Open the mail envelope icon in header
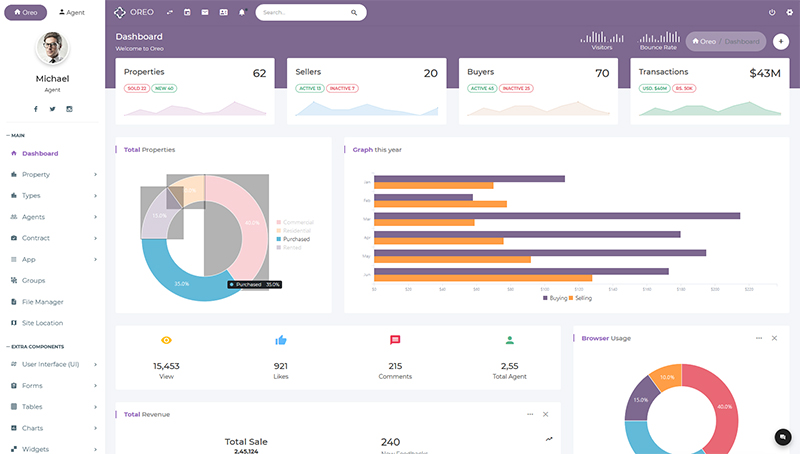The width and height of the screenshot is (800, 454). [205, 12]
